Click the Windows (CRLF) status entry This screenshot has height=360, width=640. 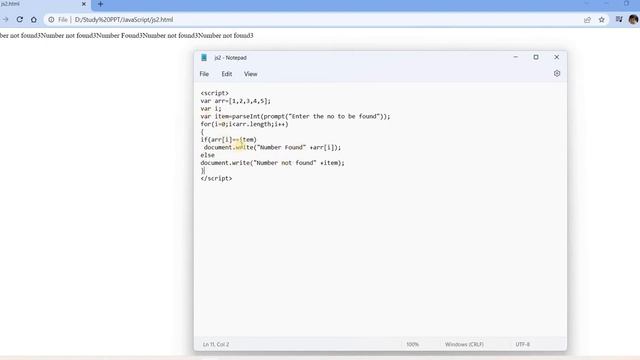click(x=464, y=344)
